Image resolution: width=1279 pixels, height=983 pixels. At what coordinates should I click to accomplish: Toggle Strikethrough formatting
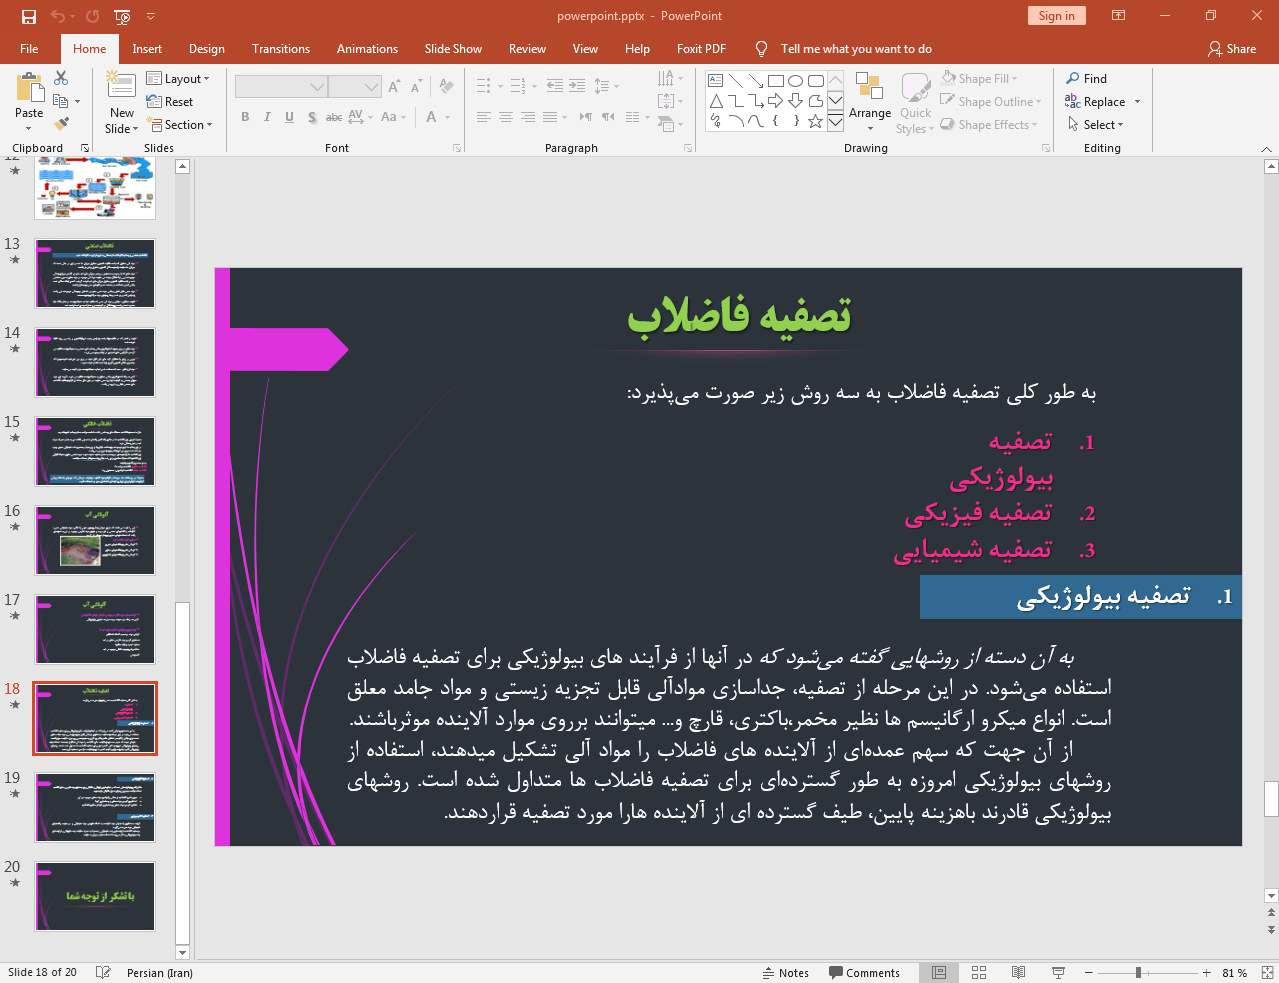pos(334,117)
